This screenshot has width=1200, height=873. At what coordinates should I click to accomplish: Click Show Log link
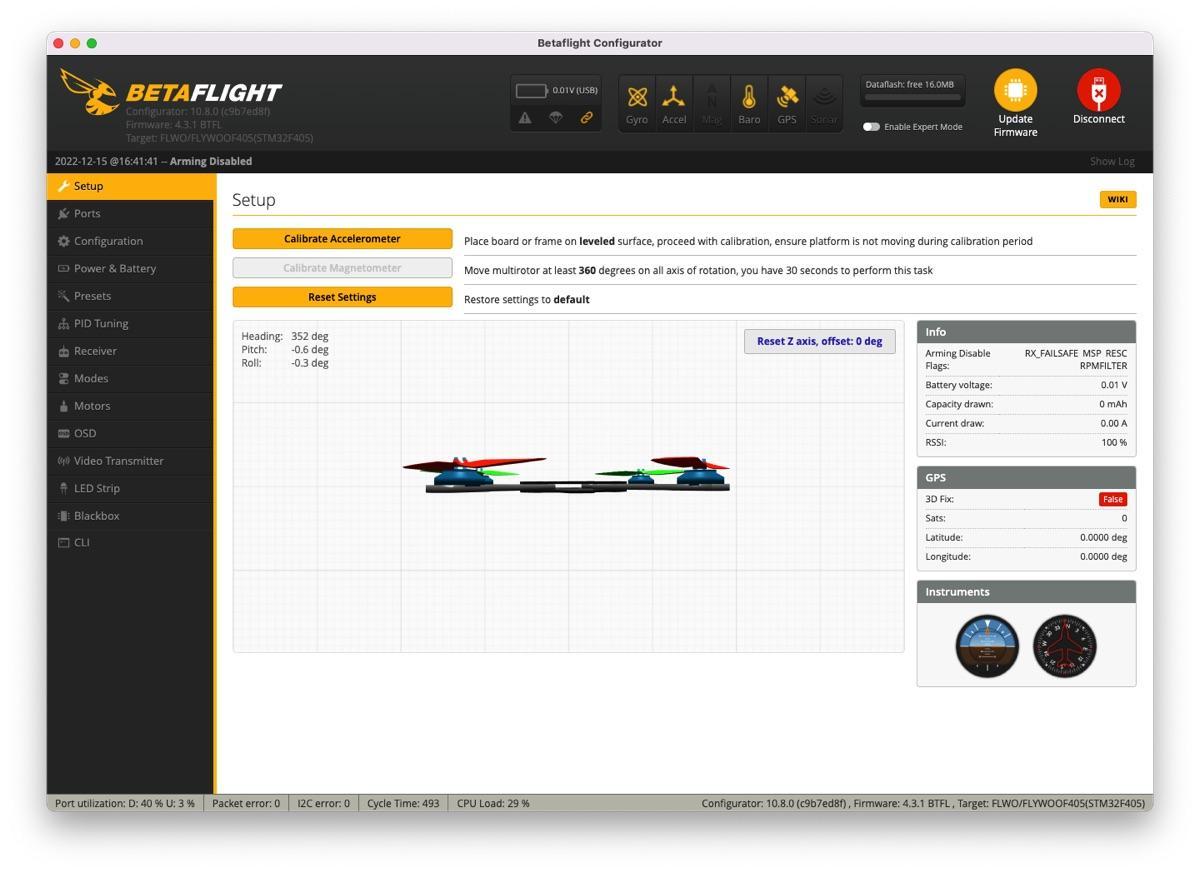point(1112,162)
